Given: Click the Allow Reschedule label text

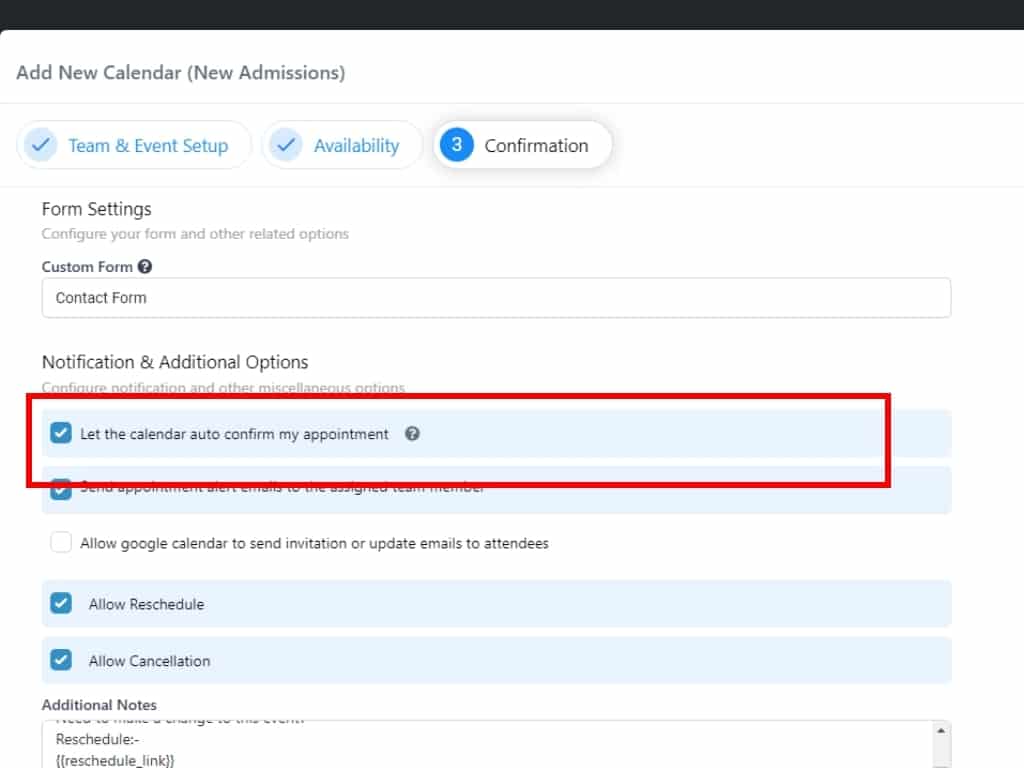Looking at the screenshot, I should click(x=146, y=604).
